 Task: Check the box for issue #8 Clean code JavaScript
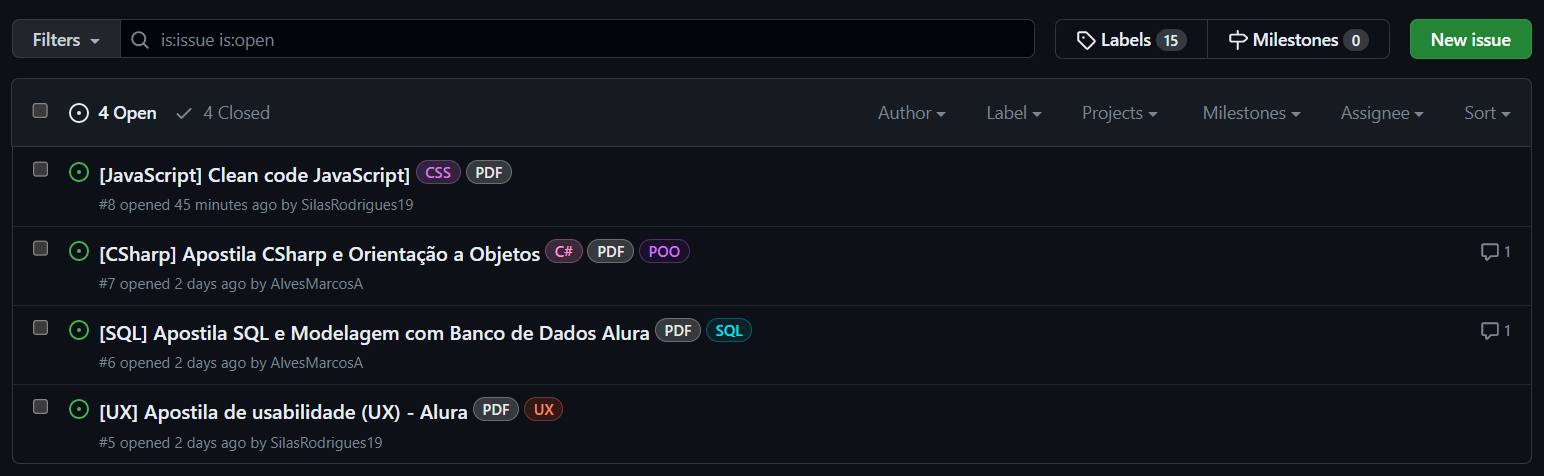(x=40, y=169)
